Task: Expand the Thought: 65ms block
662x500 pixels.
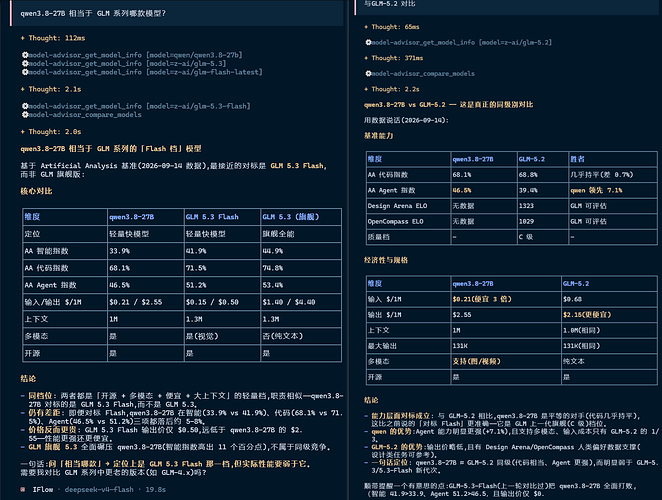Action: click(391, 27)
